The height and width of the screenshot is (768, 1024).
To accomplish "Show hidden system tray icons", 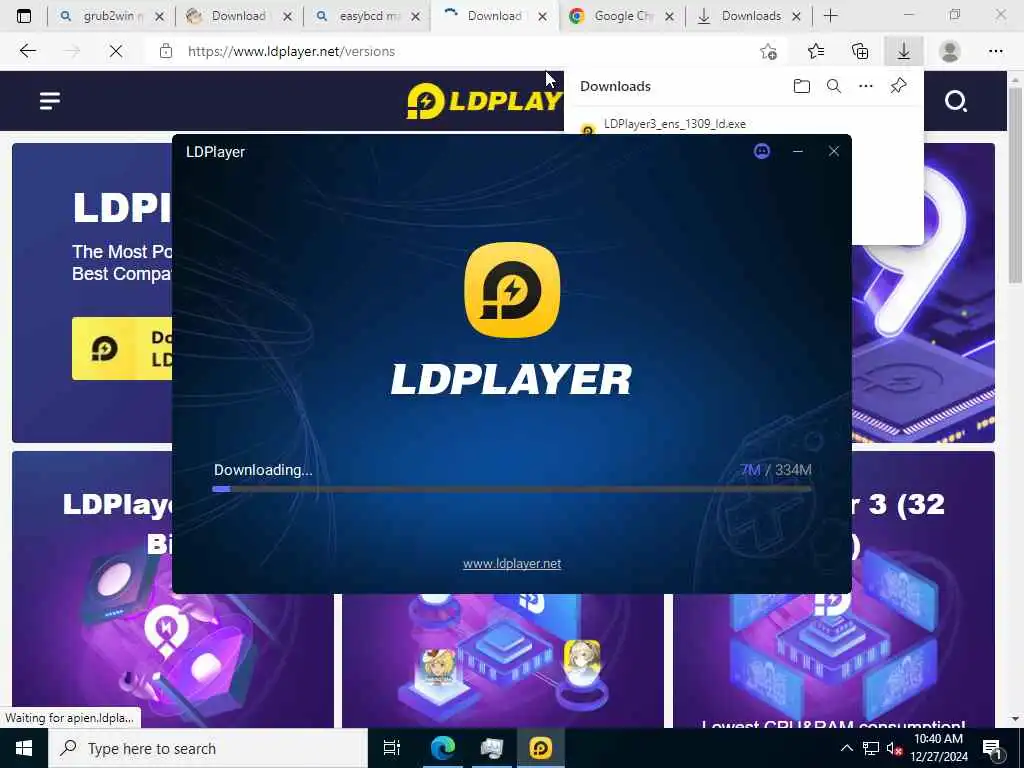I will pyautogui.click(x=846, y=748).
